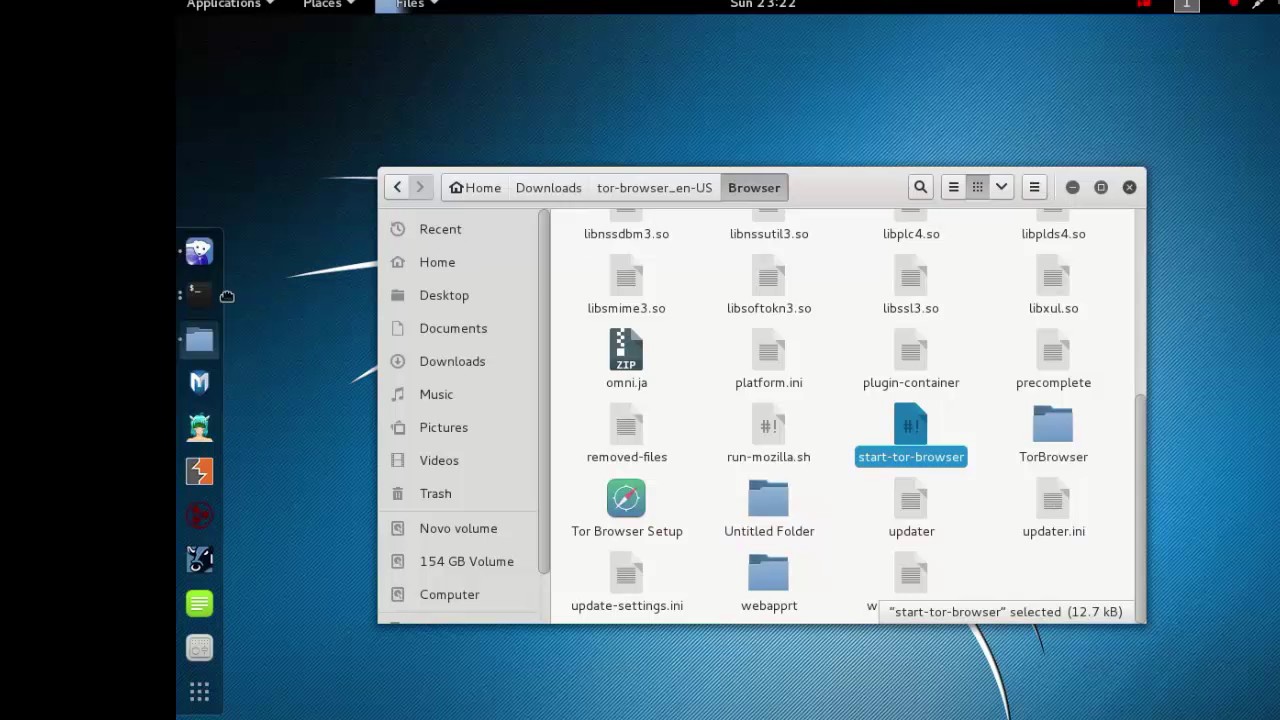Select the platform.ini file icon
Viewport: 1280px width, 720px height.
[x=768, y=350]
